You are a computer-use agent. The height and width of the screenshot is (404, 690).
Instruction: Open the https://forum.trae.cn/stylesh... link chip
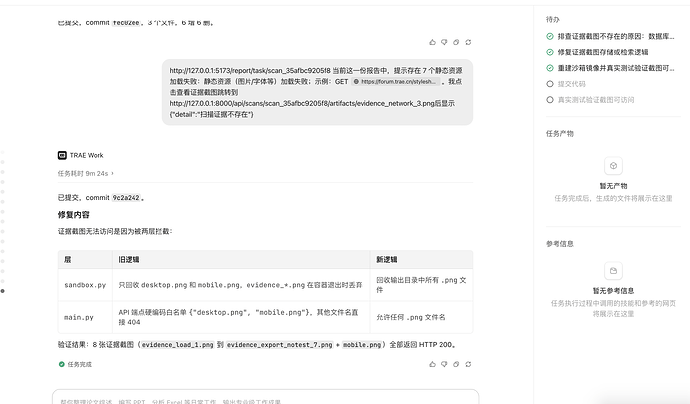[x=396, y=81]
